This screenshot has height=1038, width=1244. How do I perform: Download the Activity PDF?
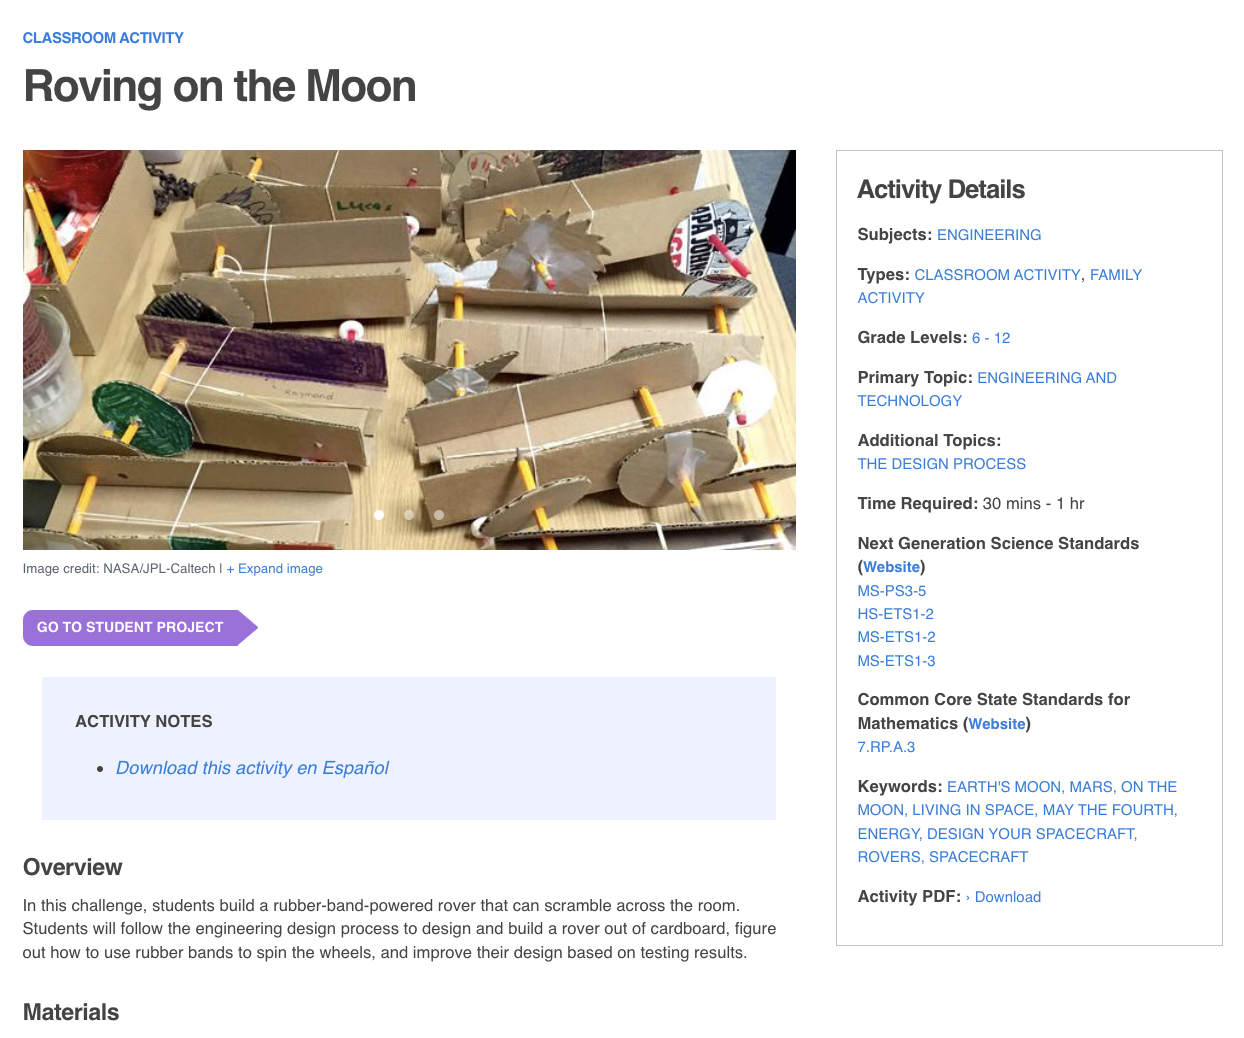1008,896
